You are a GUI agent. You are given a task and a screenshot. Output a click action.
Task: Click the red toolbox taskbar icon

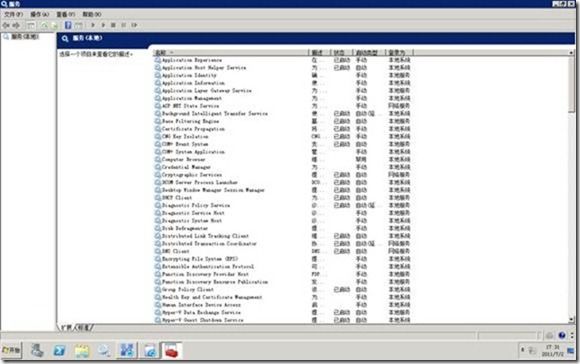coord(171,350)
